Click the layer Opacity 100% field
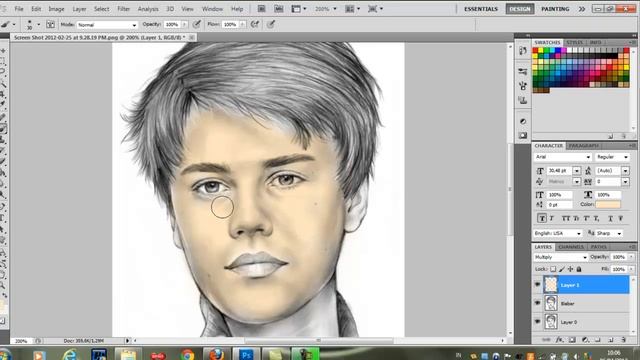The image size is (640, 360). (x=618, y=257)
